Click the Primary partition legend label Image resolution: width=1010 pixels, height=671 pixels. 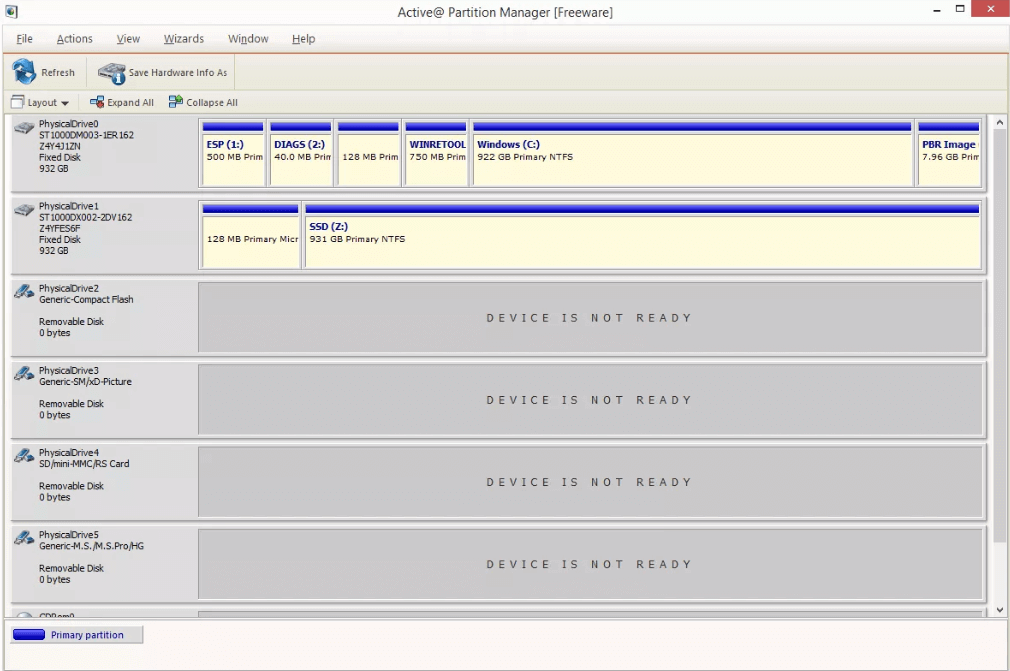coord(87,635)
